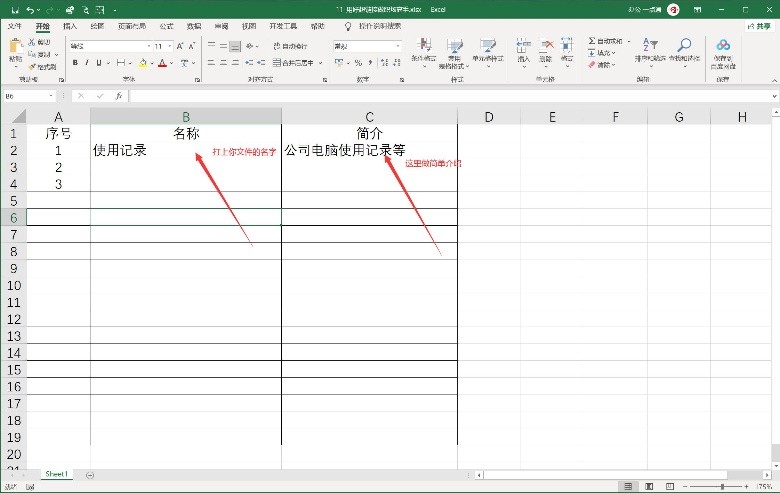Open the Name Box dropdown arrow
This screenshot has height=493, width=780.
(x=51, y=96)
